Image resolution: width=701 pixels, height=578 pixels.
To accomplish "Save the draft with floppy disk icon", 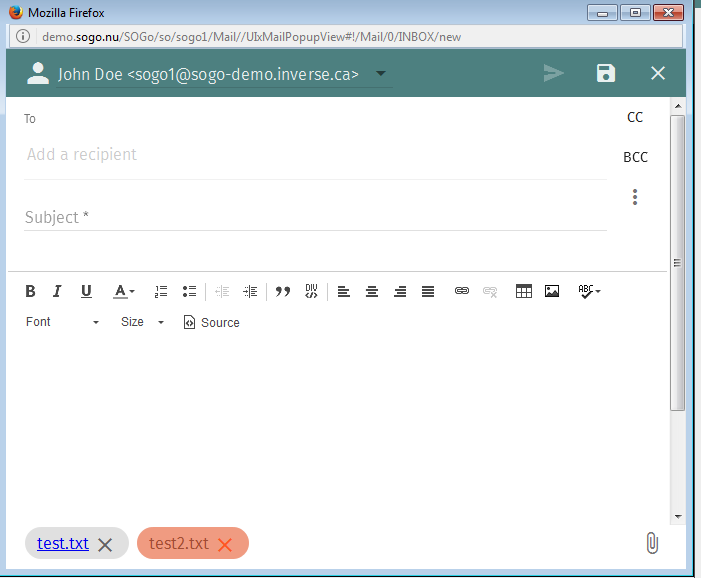I will point(605,73).
